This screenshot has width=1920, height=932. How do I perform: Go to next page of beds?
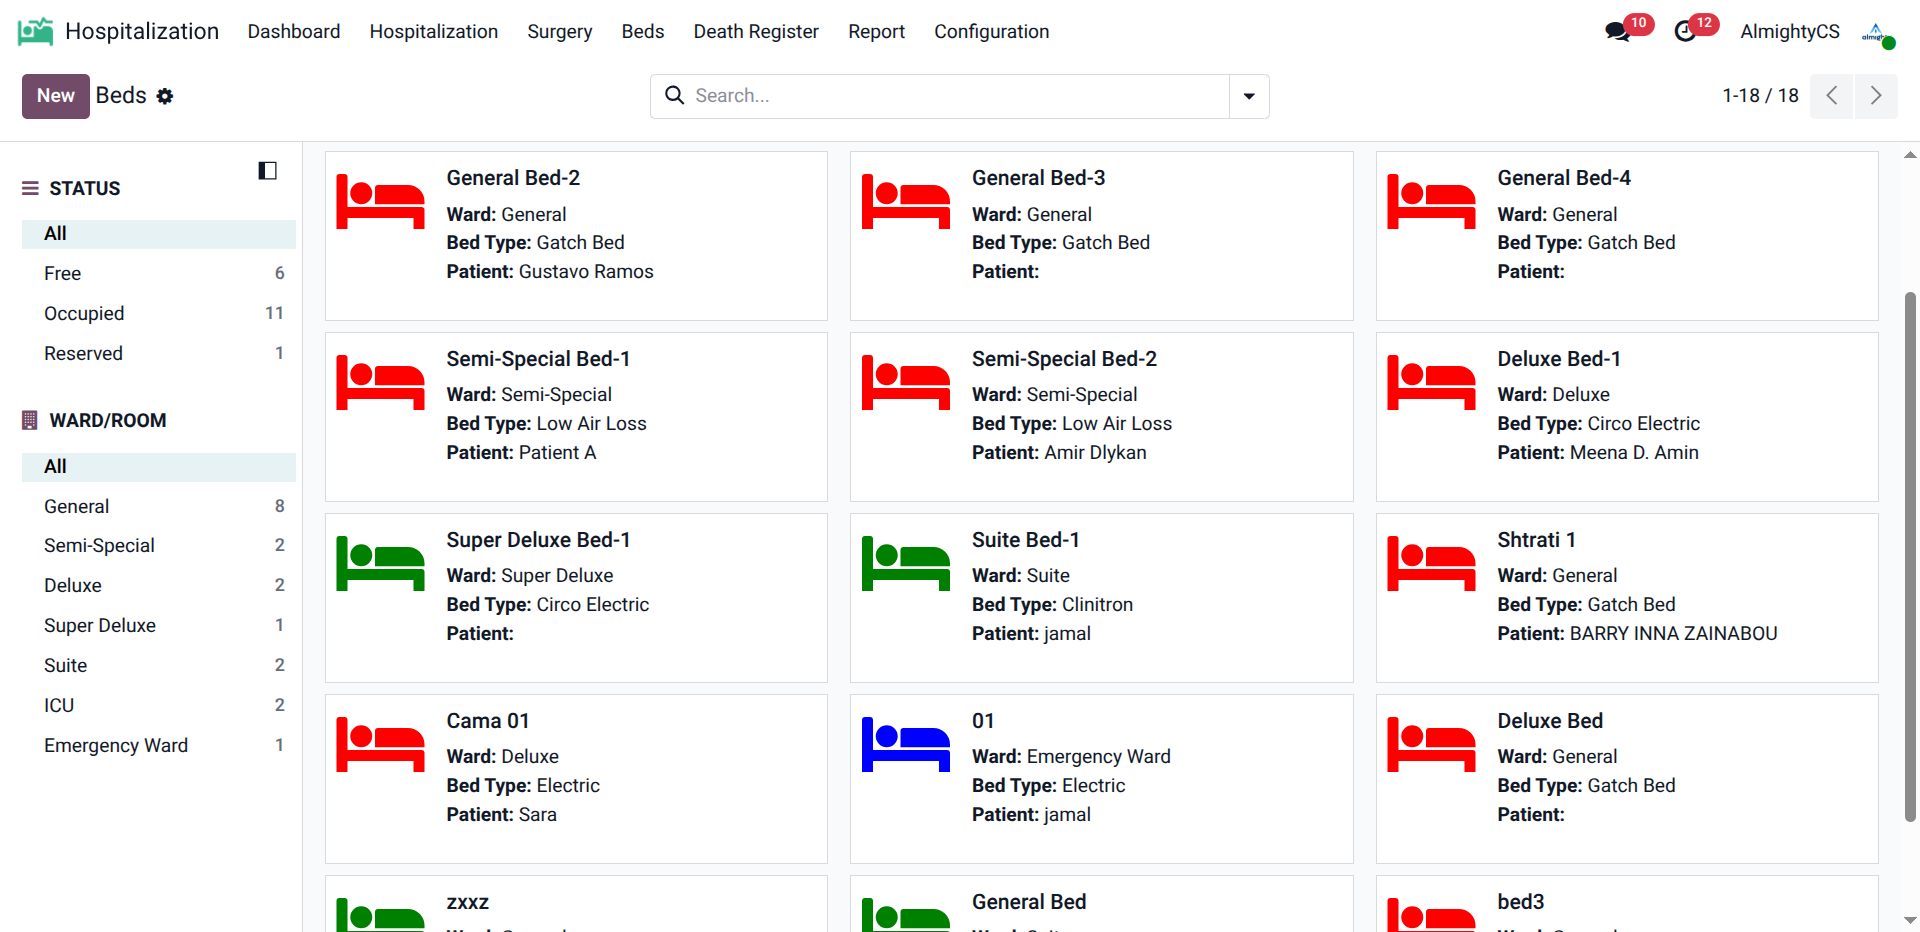(1876, 96)
